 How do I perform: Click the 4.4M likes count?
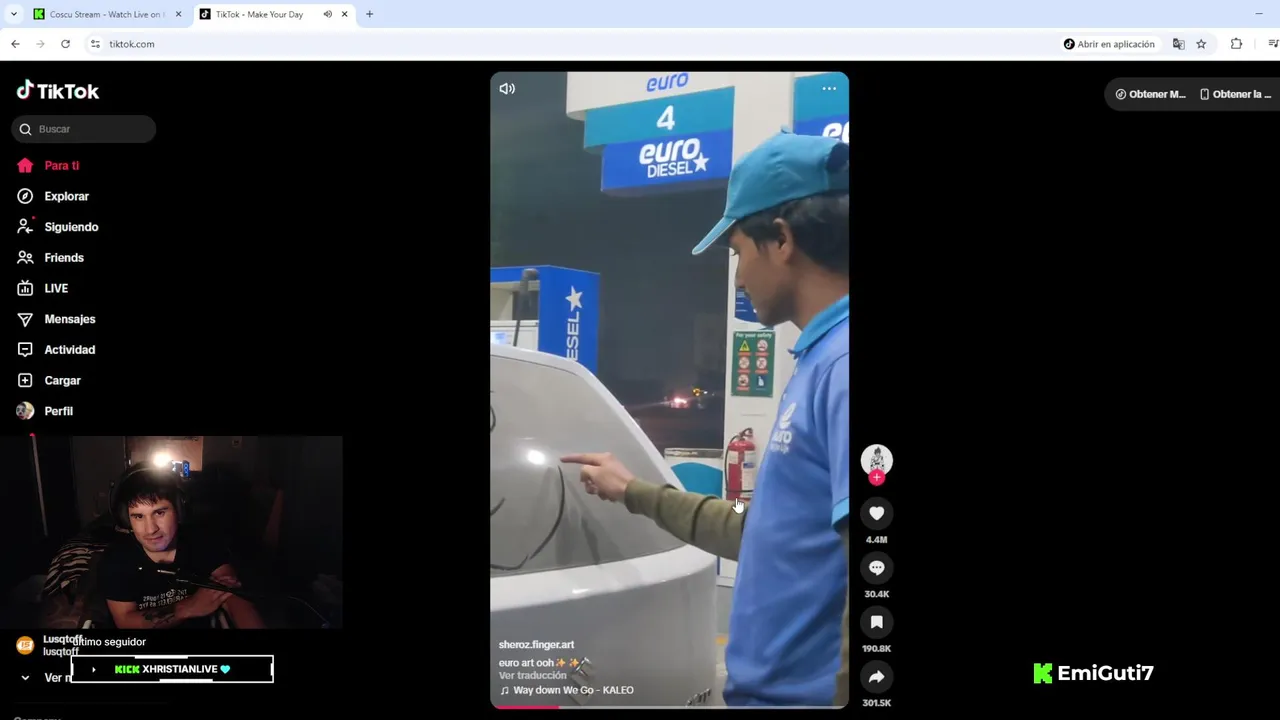[876, 540]
